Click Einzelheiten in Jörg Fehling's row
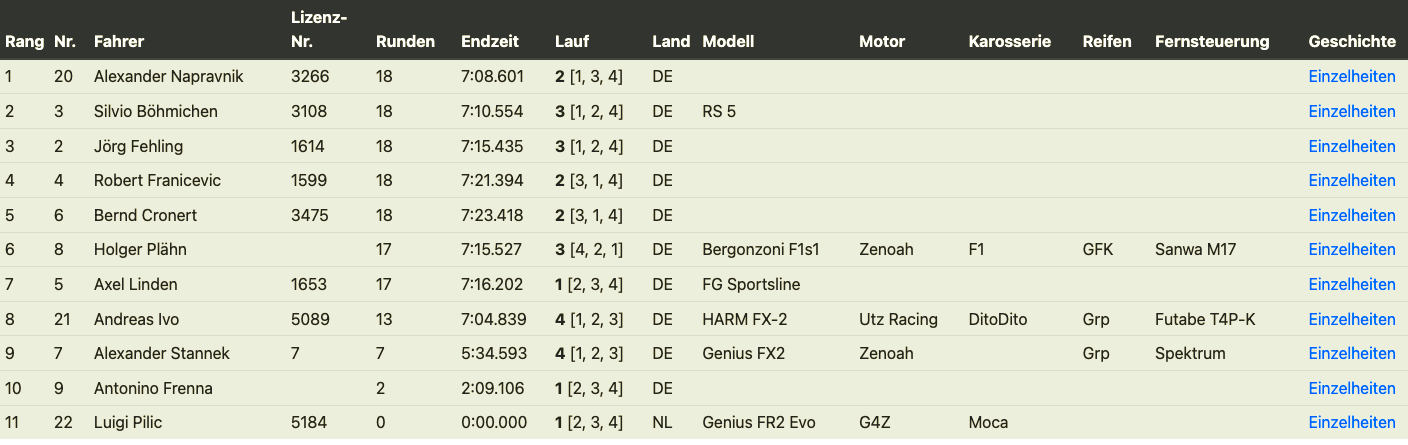 pyautogui.click(x=1351, y=146)
